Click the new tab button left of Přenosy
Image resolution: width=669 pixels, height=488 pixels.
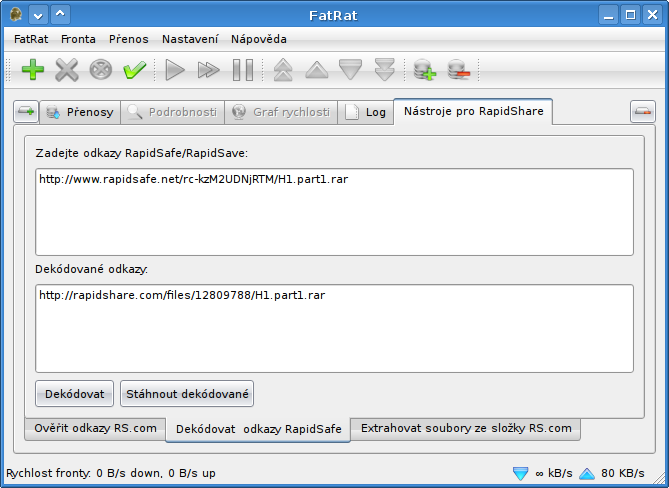pyautogui.click(x=26, y=112)
